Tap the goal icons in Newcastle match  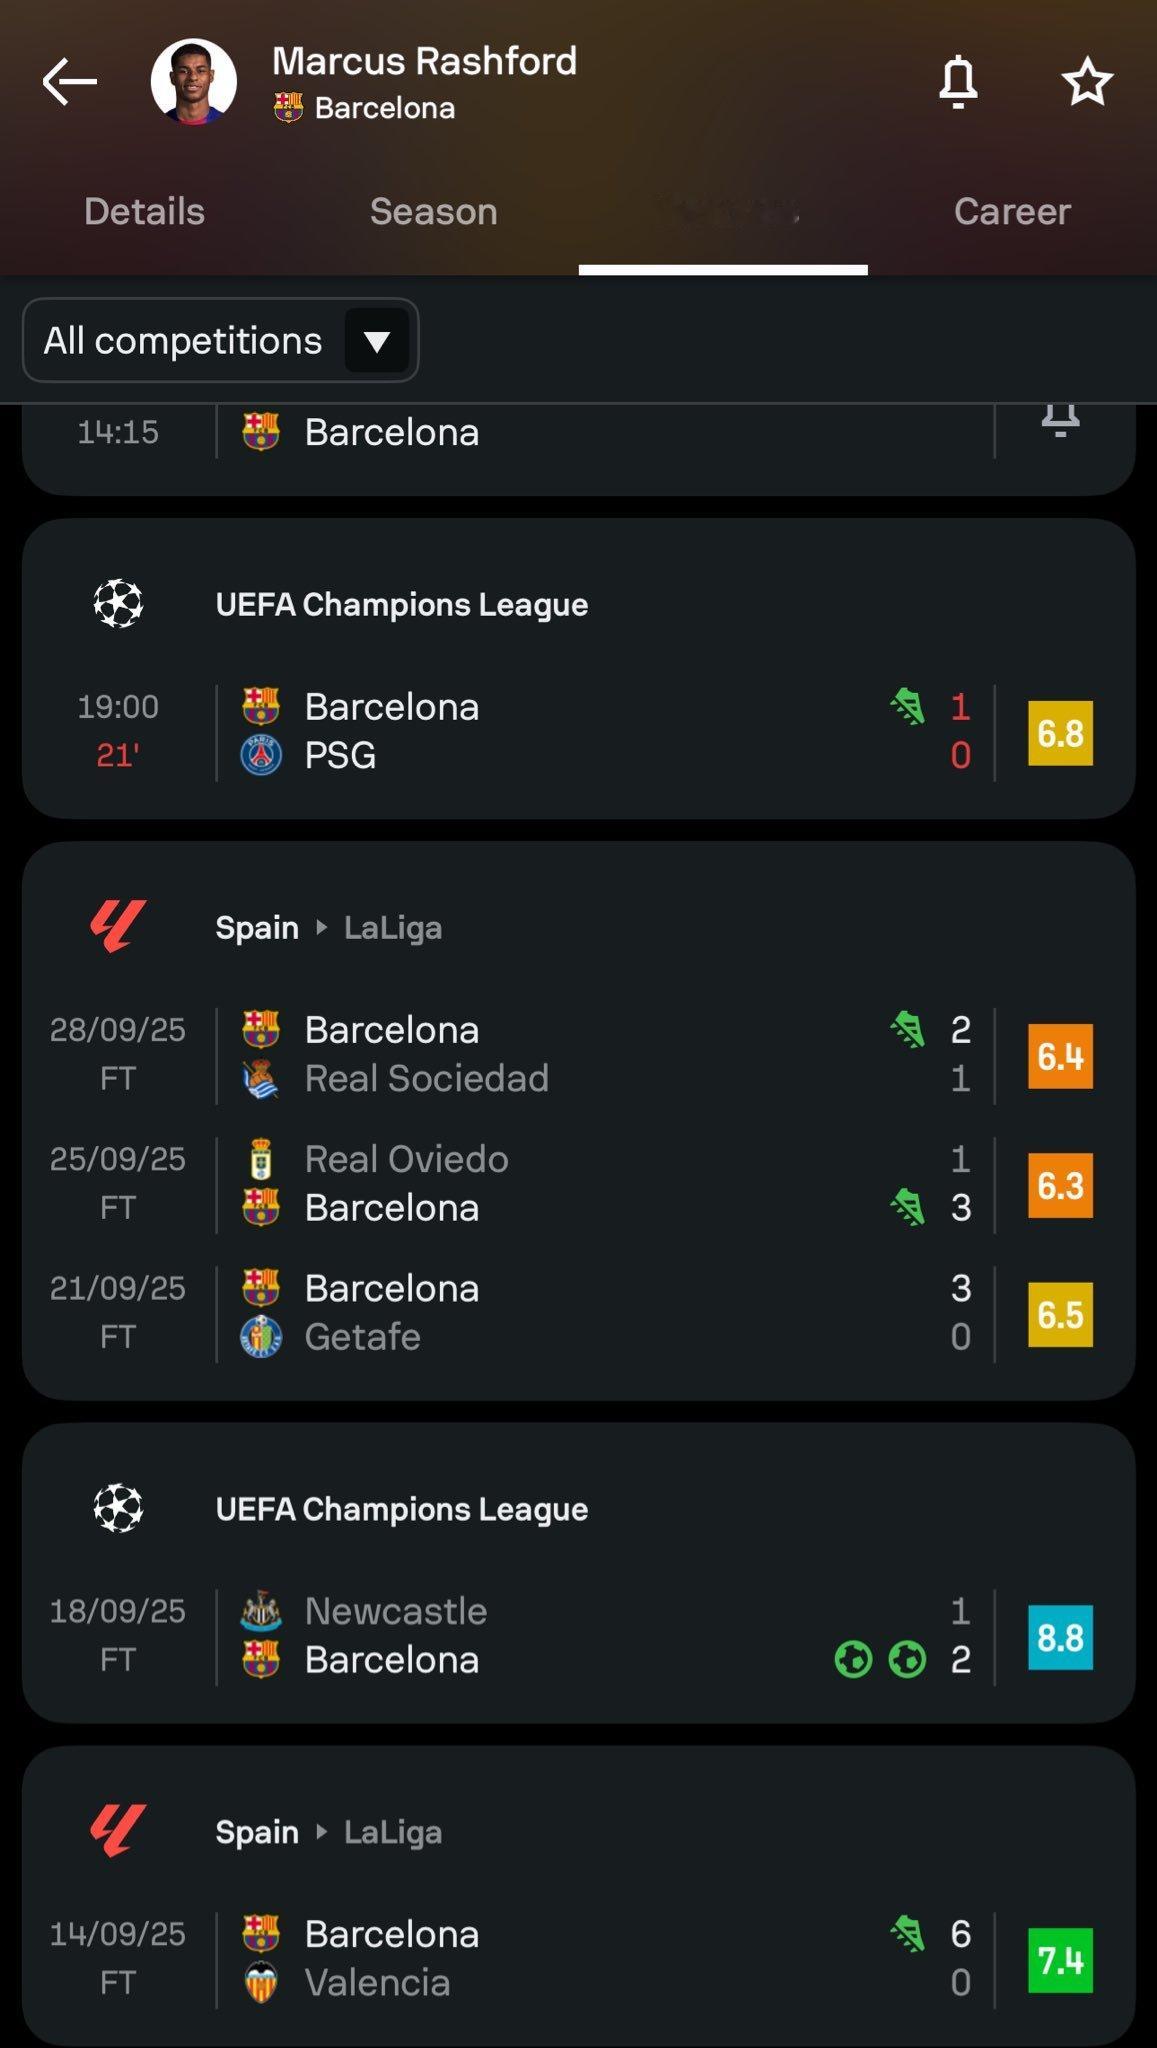click(880, 1660)
